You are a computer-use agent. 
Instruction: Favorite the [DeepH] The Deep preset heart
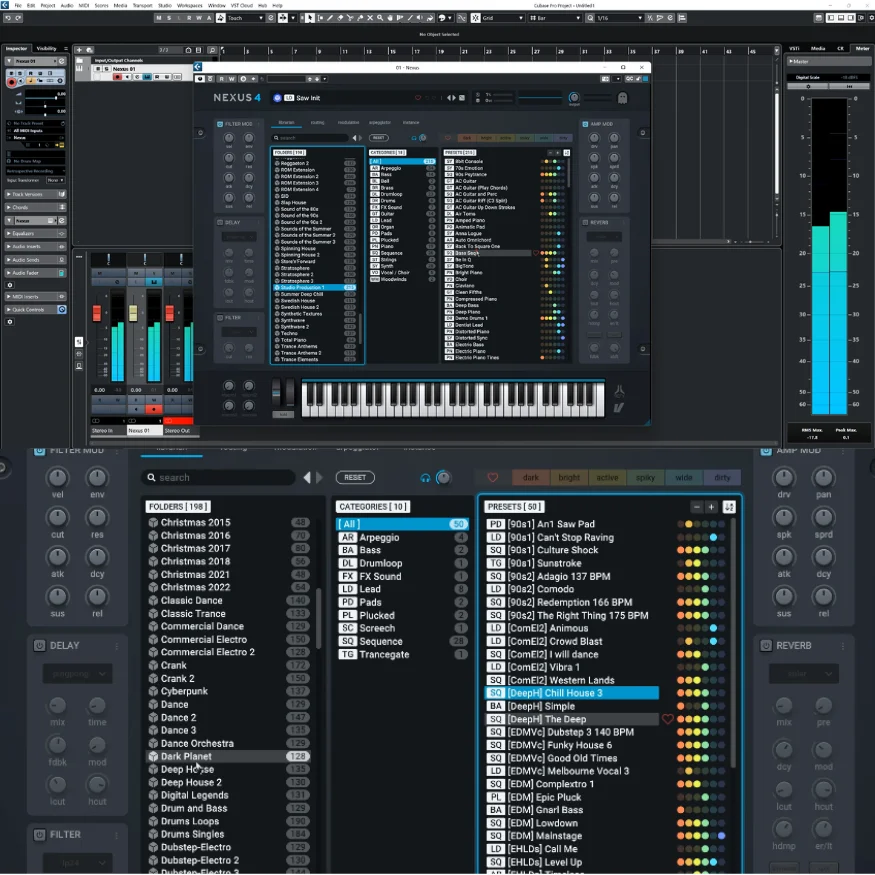(x=668, y=719)
